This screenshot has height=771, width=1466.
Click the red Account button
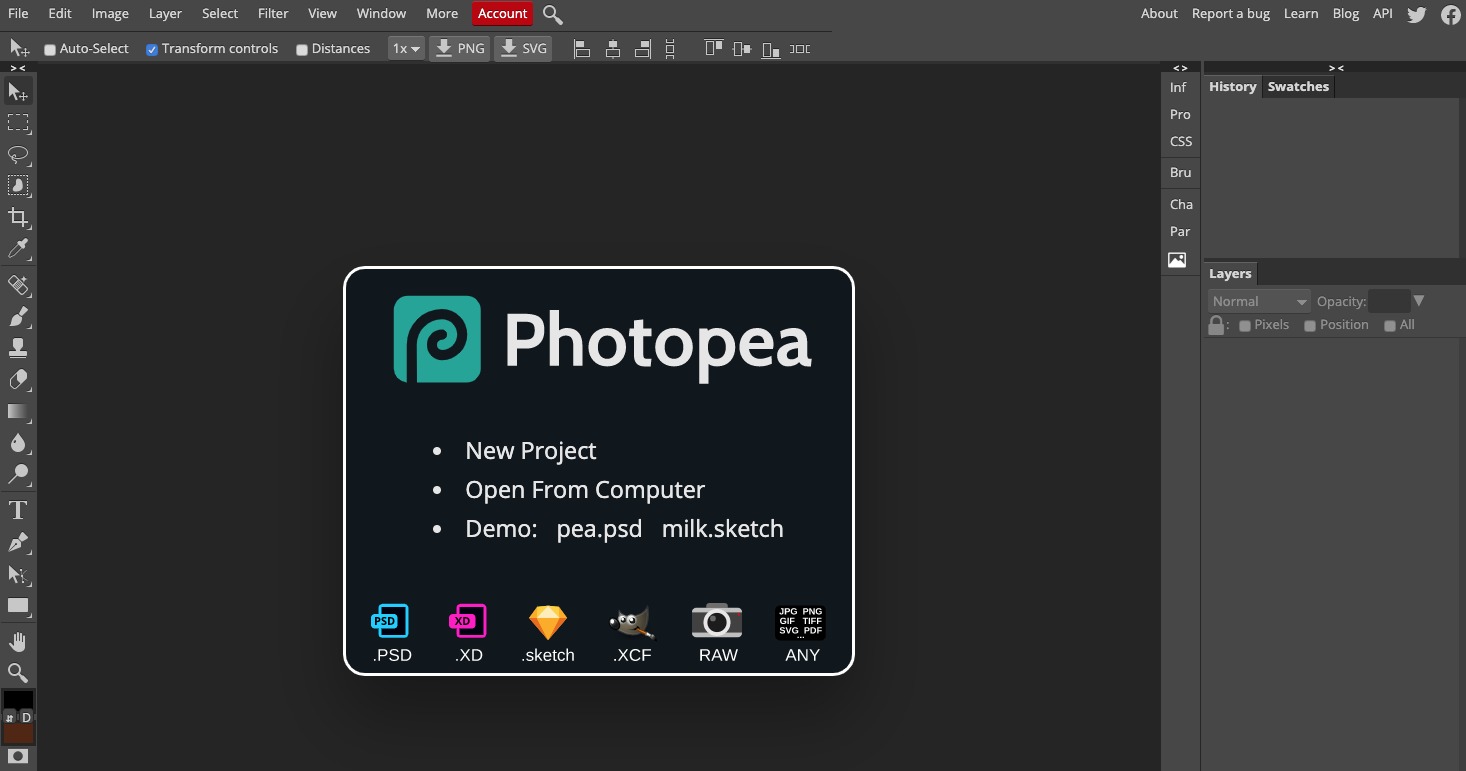click(502, 14)
